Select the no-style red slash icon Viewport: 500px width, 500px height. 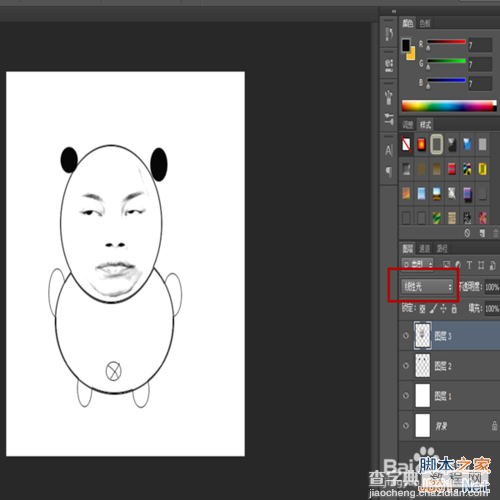pyautogui.click(x=406, y=144)
